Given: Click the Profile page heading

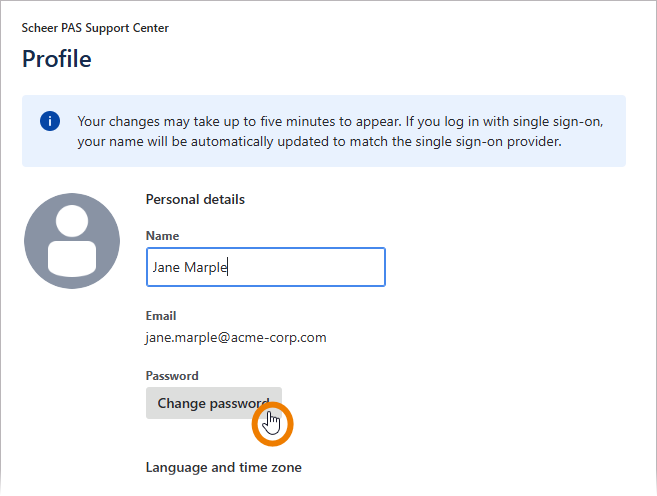Looking at the screenshot, I should [x=57, y=59].
